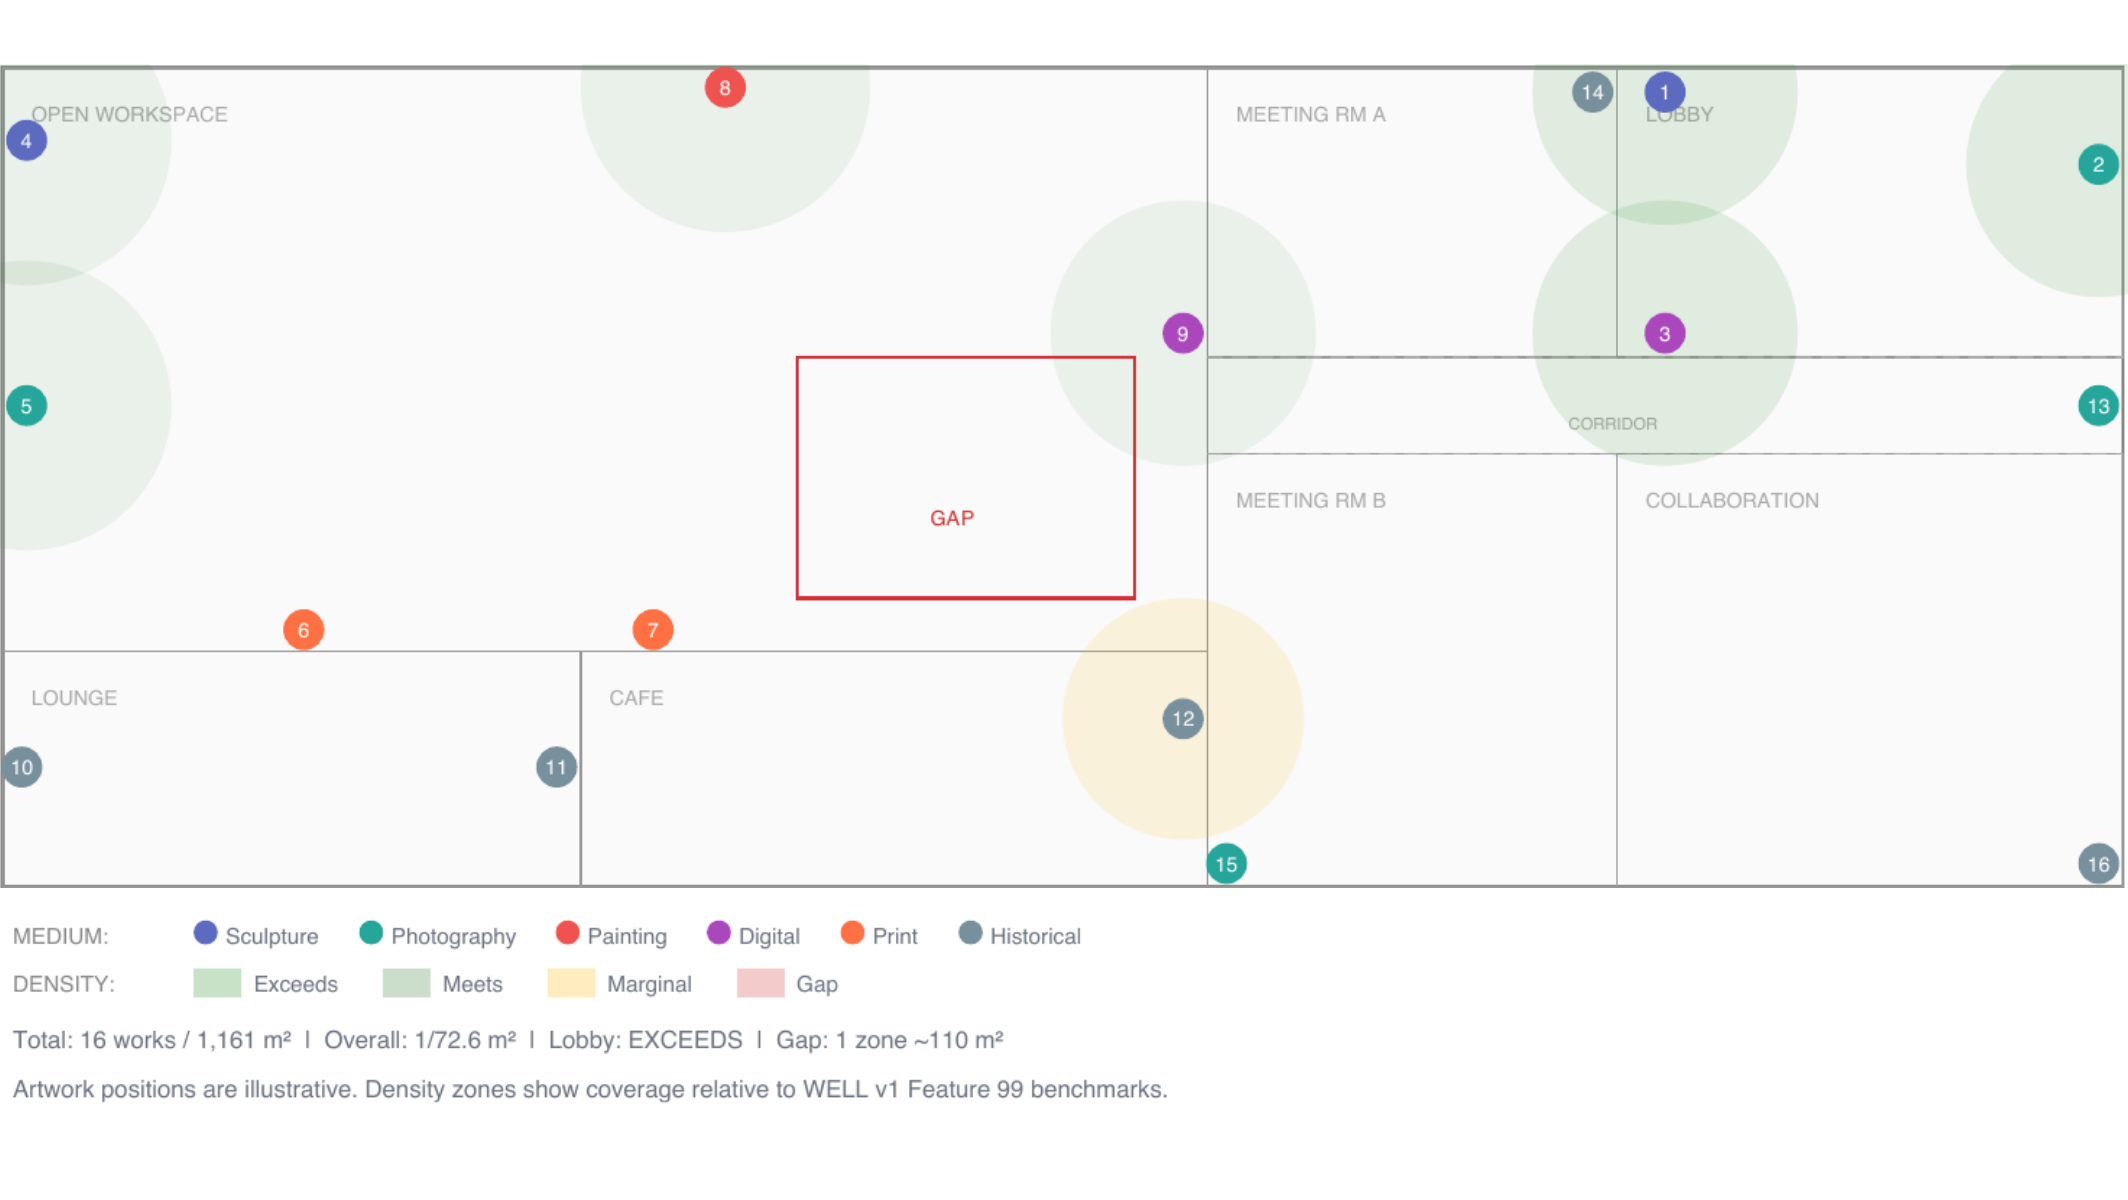The image size is (2128, 1200).
Task: Select the Meeting Rm B room label
Action: (x=1310, y=501)
